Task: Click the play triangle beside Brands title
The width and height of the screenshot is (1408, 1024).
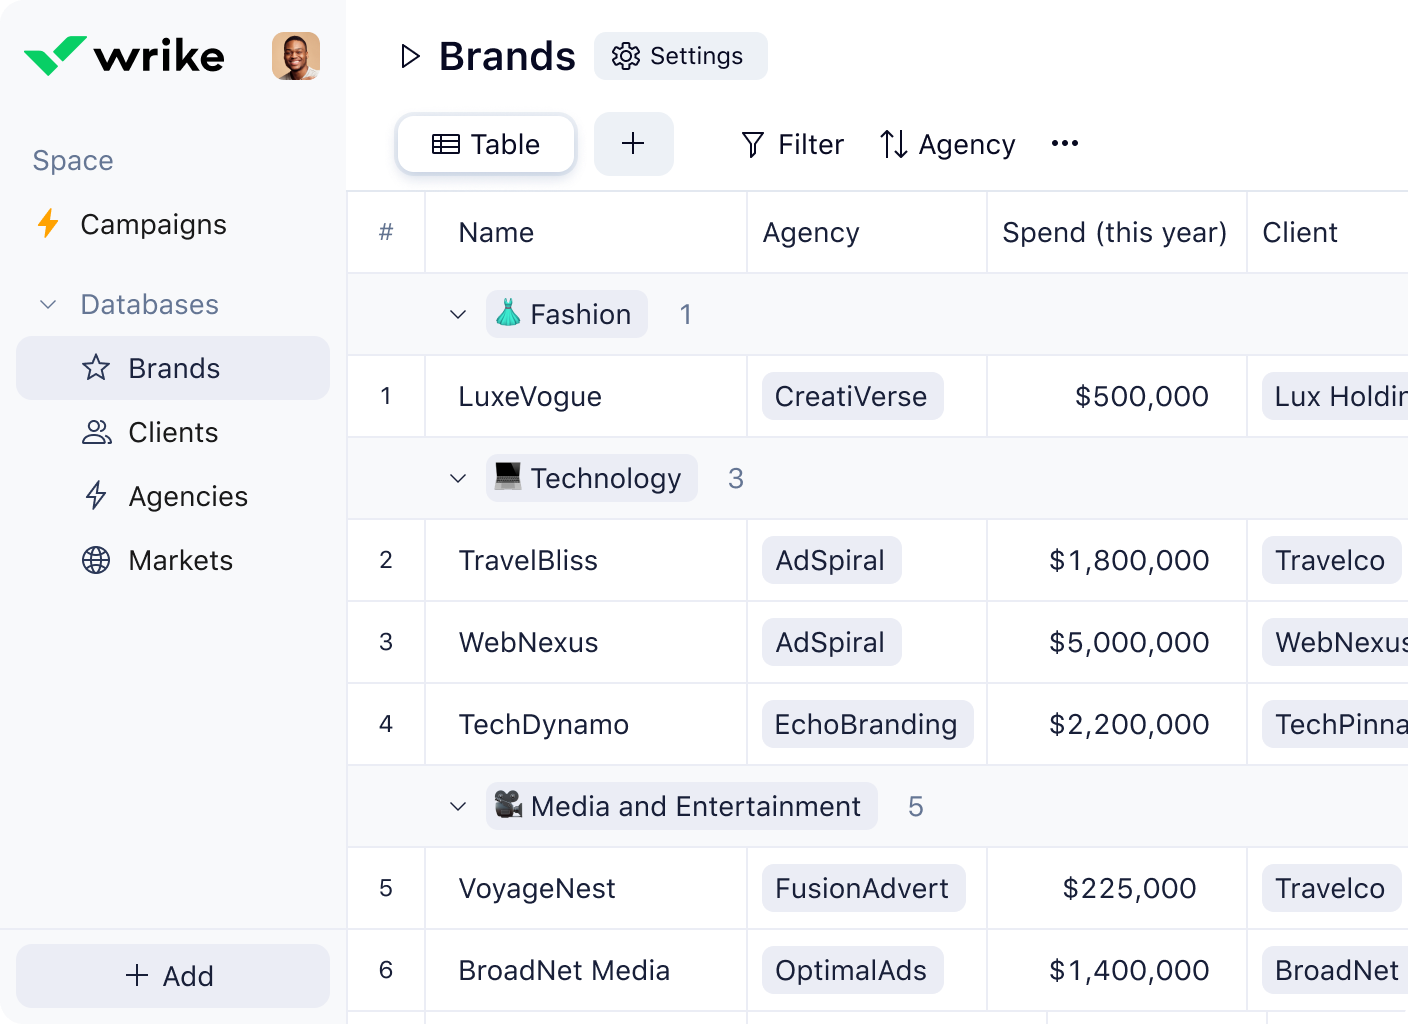Action: point(409,56)
